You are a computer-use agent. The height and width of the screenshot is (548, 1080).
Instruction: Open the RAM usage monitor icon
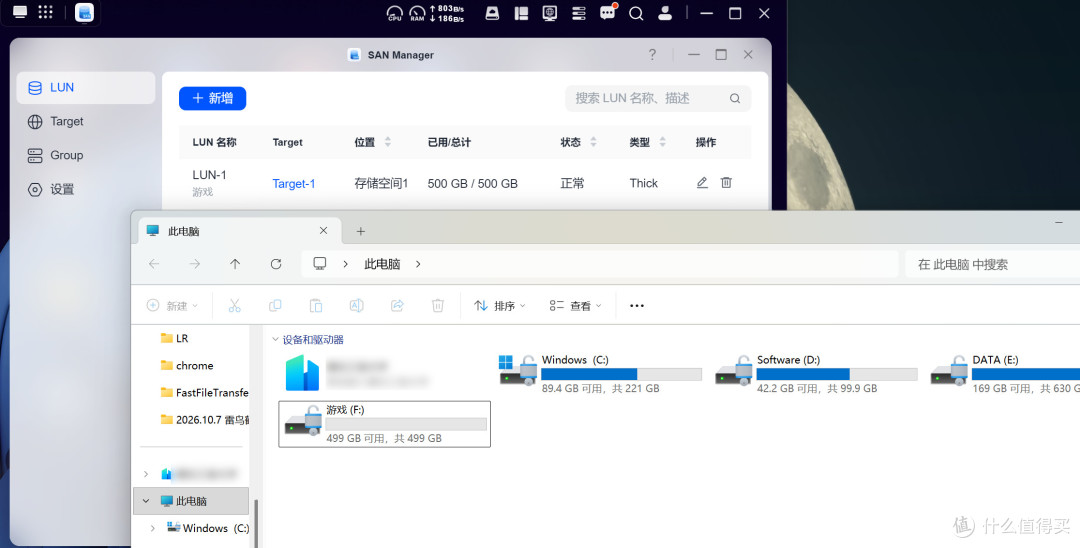click(x=417, y=13)
